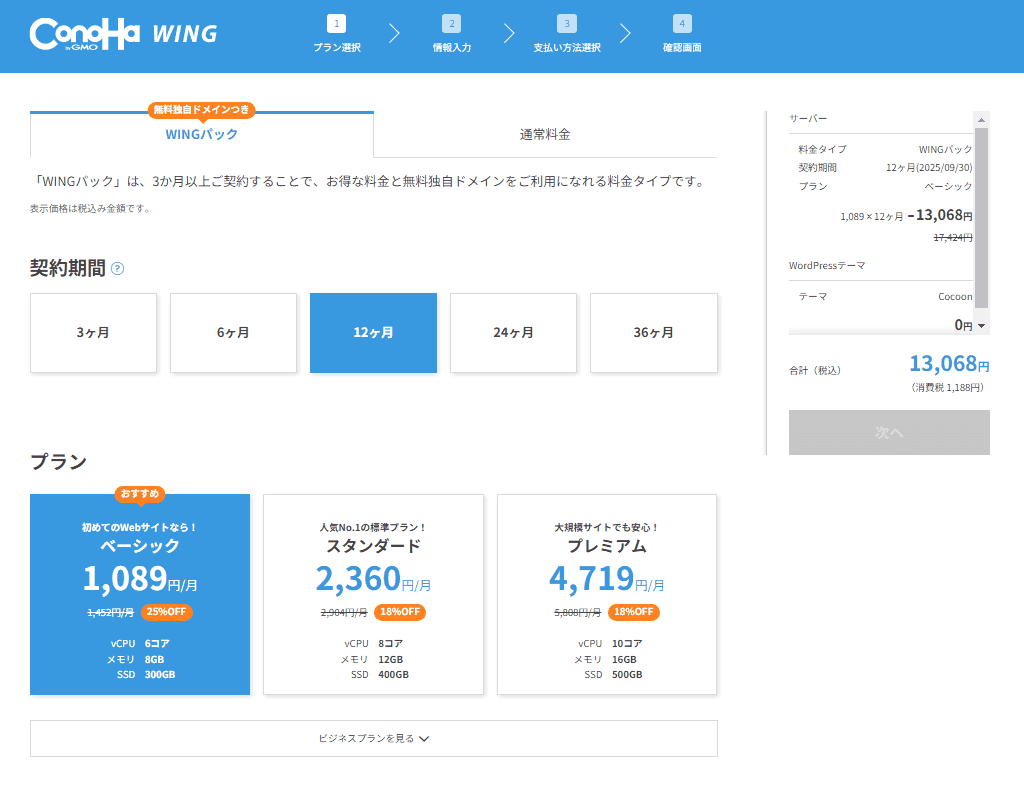This screenshot has width=1024, height=786.
Task: Click the SSD 500GB spec line
Action: coord(613,675)
